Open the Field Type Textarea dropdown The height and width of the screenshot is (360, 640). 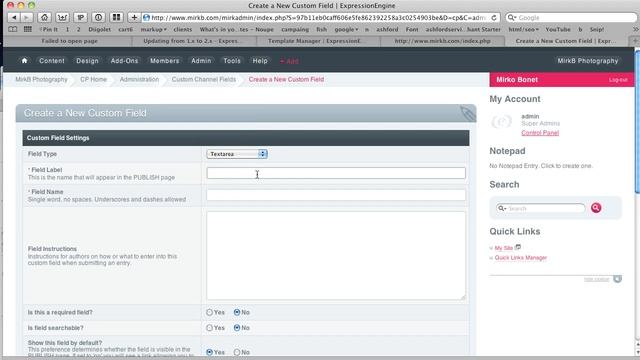pyautogui.click(x=237, y=154)
